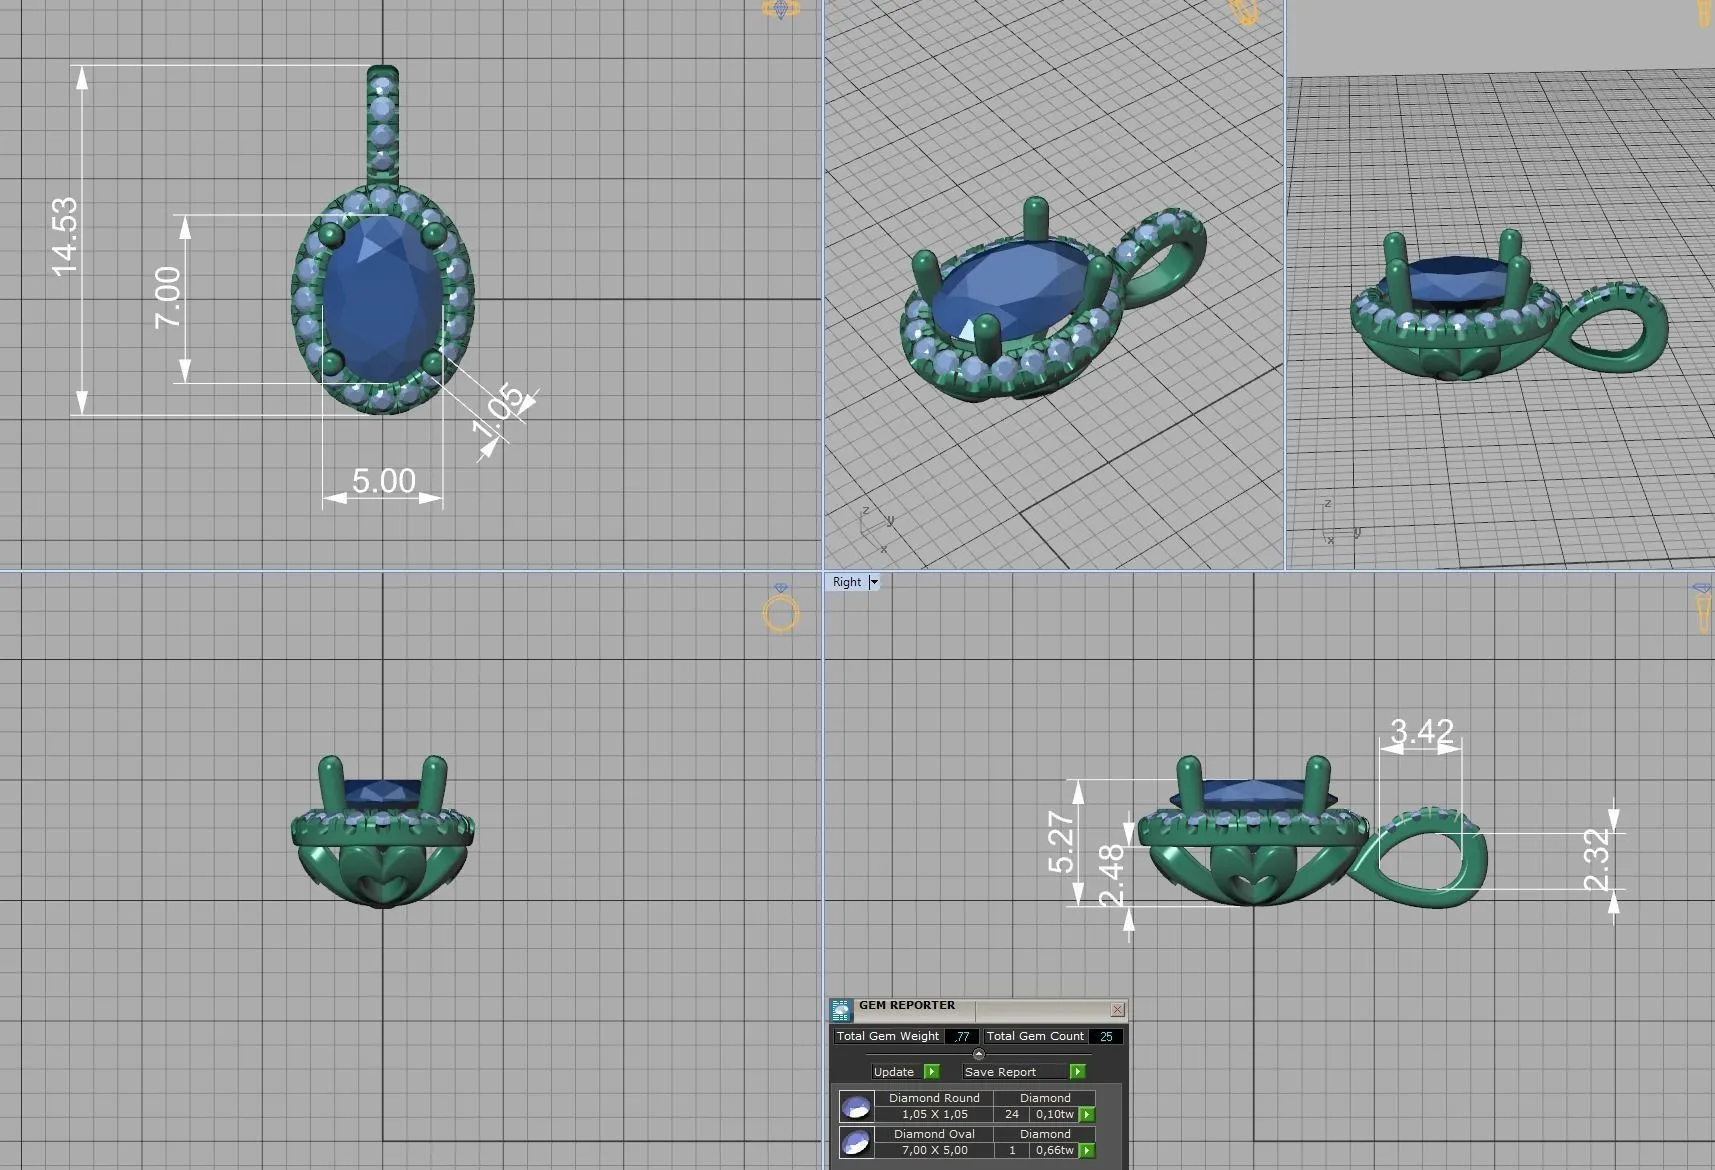This screenshot has width=1715, height=1170.
Task: Select the Diamond Oval gem thumbnail
Action: (x=856, y=1142)
